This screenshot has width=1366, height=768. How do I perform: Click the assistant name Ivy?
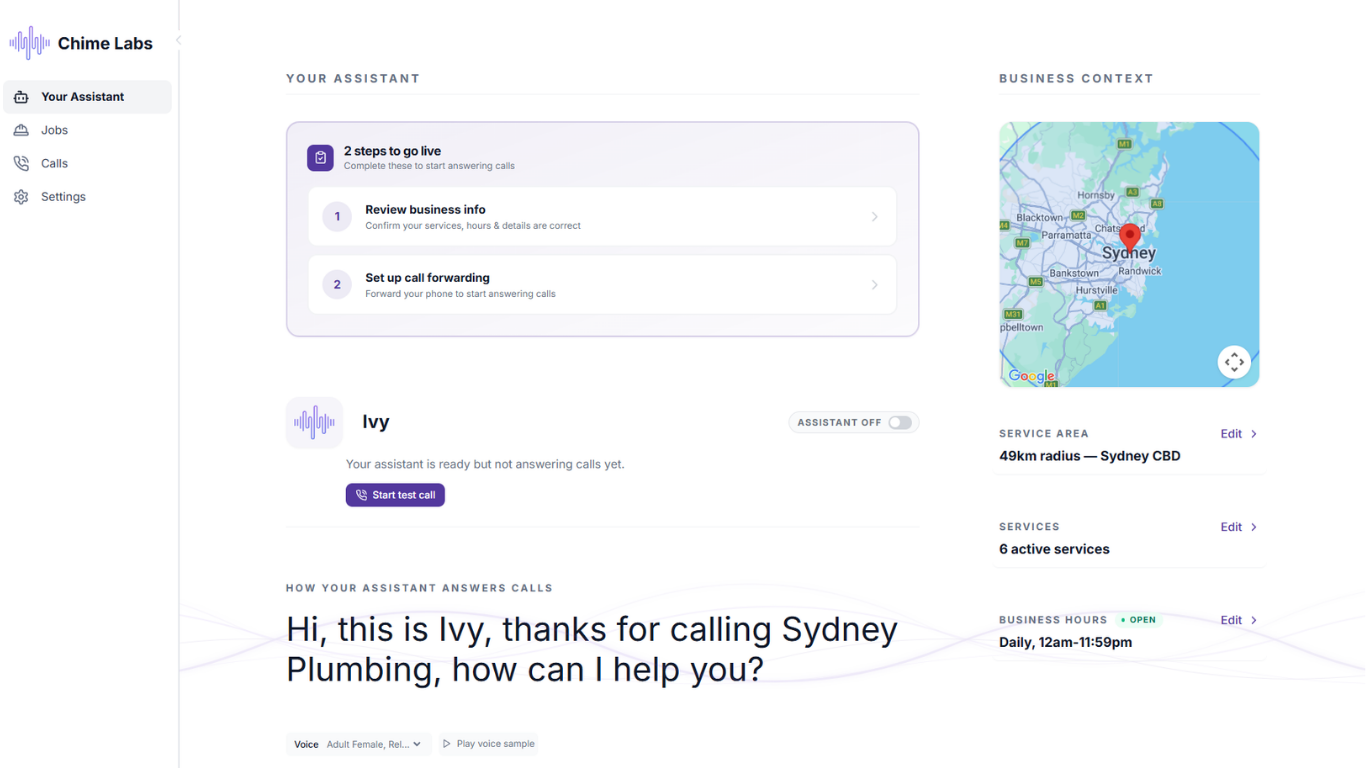point(376,422)
